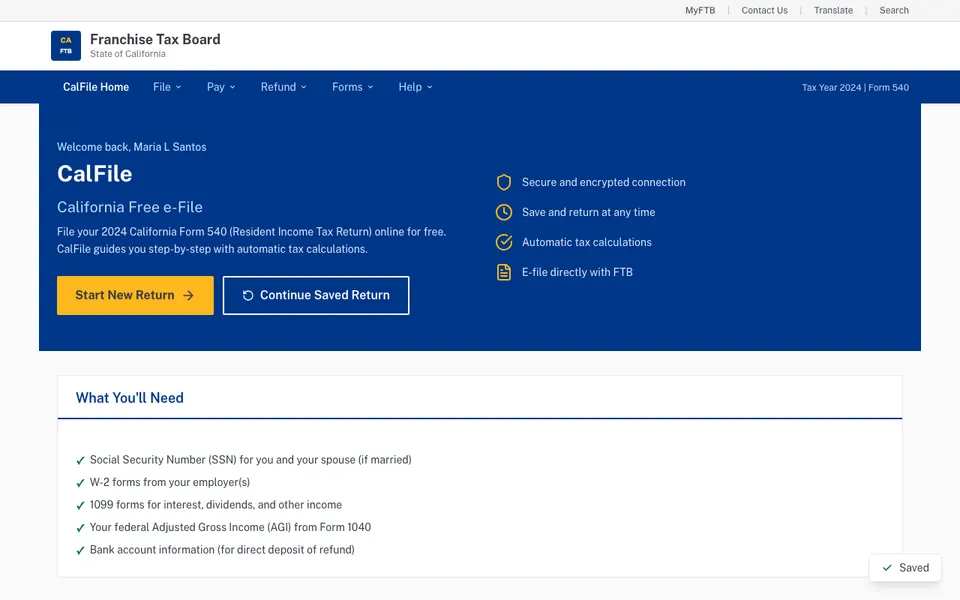The width and height of the screenshot is (960, 600).
Task: Click the Automatic tax calculations text
Action: [x=587, y=242]
